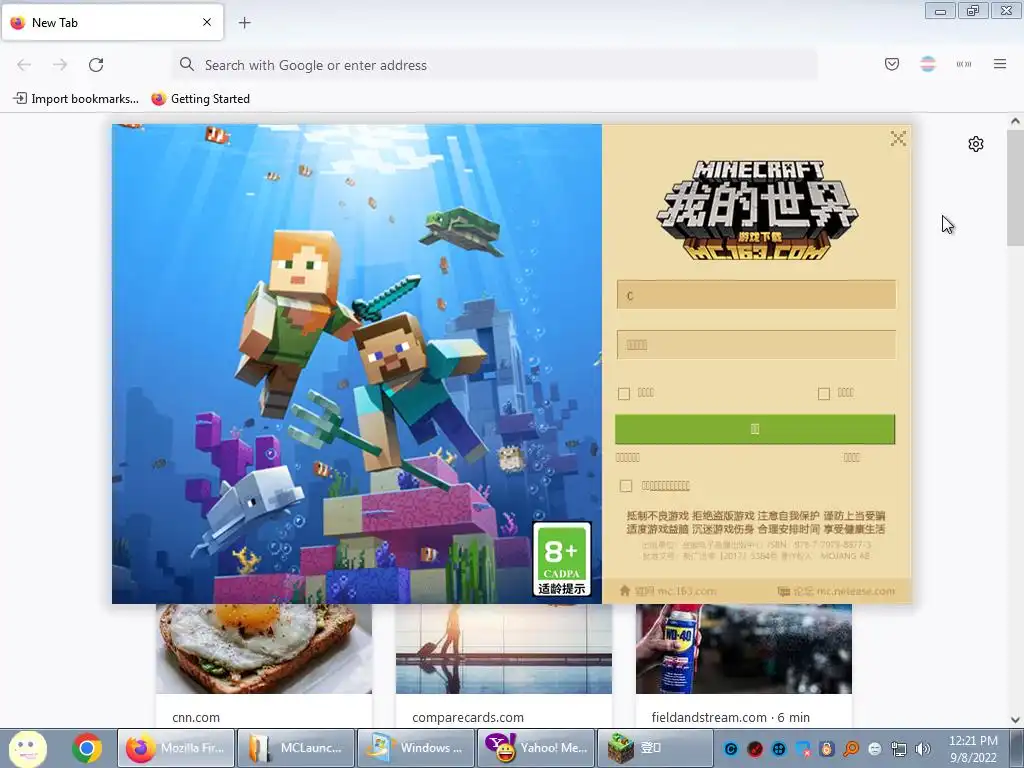
Task: Go back using the back arrow
Action: (24, 65)
